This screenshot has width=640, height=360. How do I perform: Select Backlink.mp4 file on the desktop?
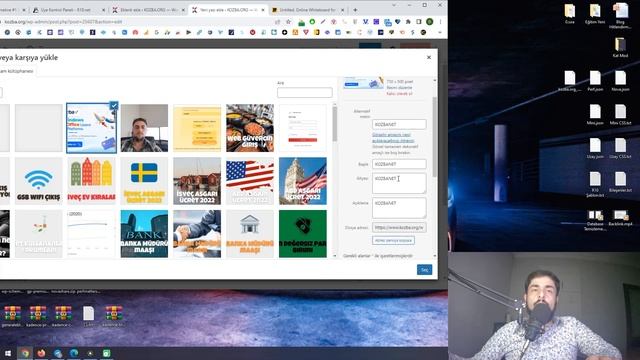coord(620,218)
